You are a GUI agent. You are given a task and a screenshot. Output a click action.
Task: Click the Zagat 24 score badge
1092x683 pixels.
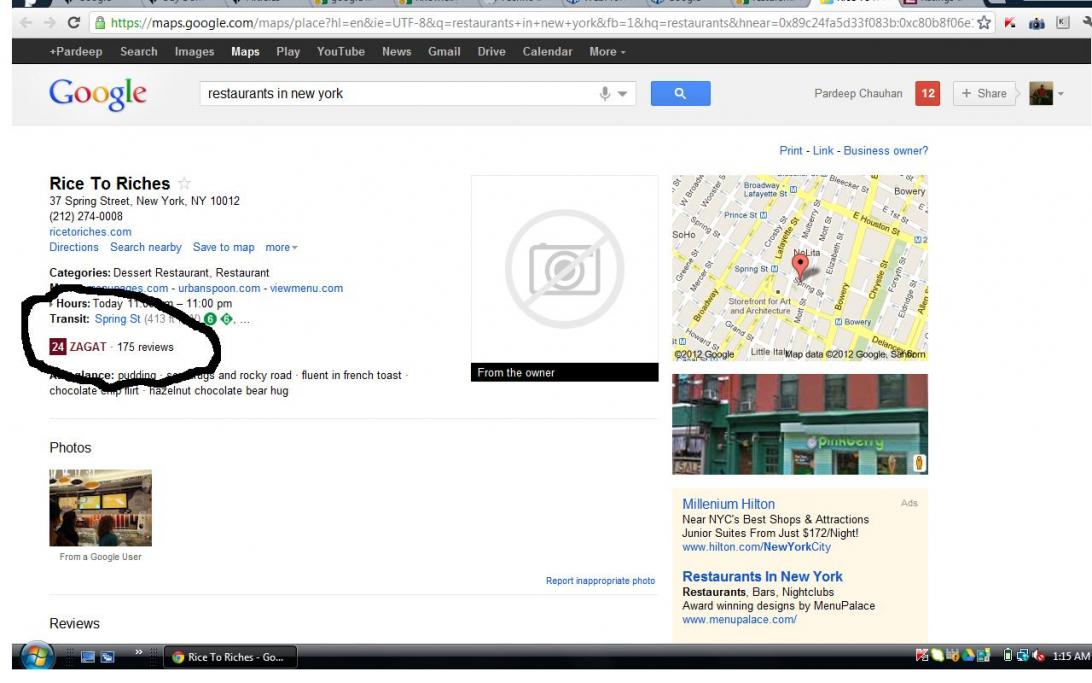58,347
